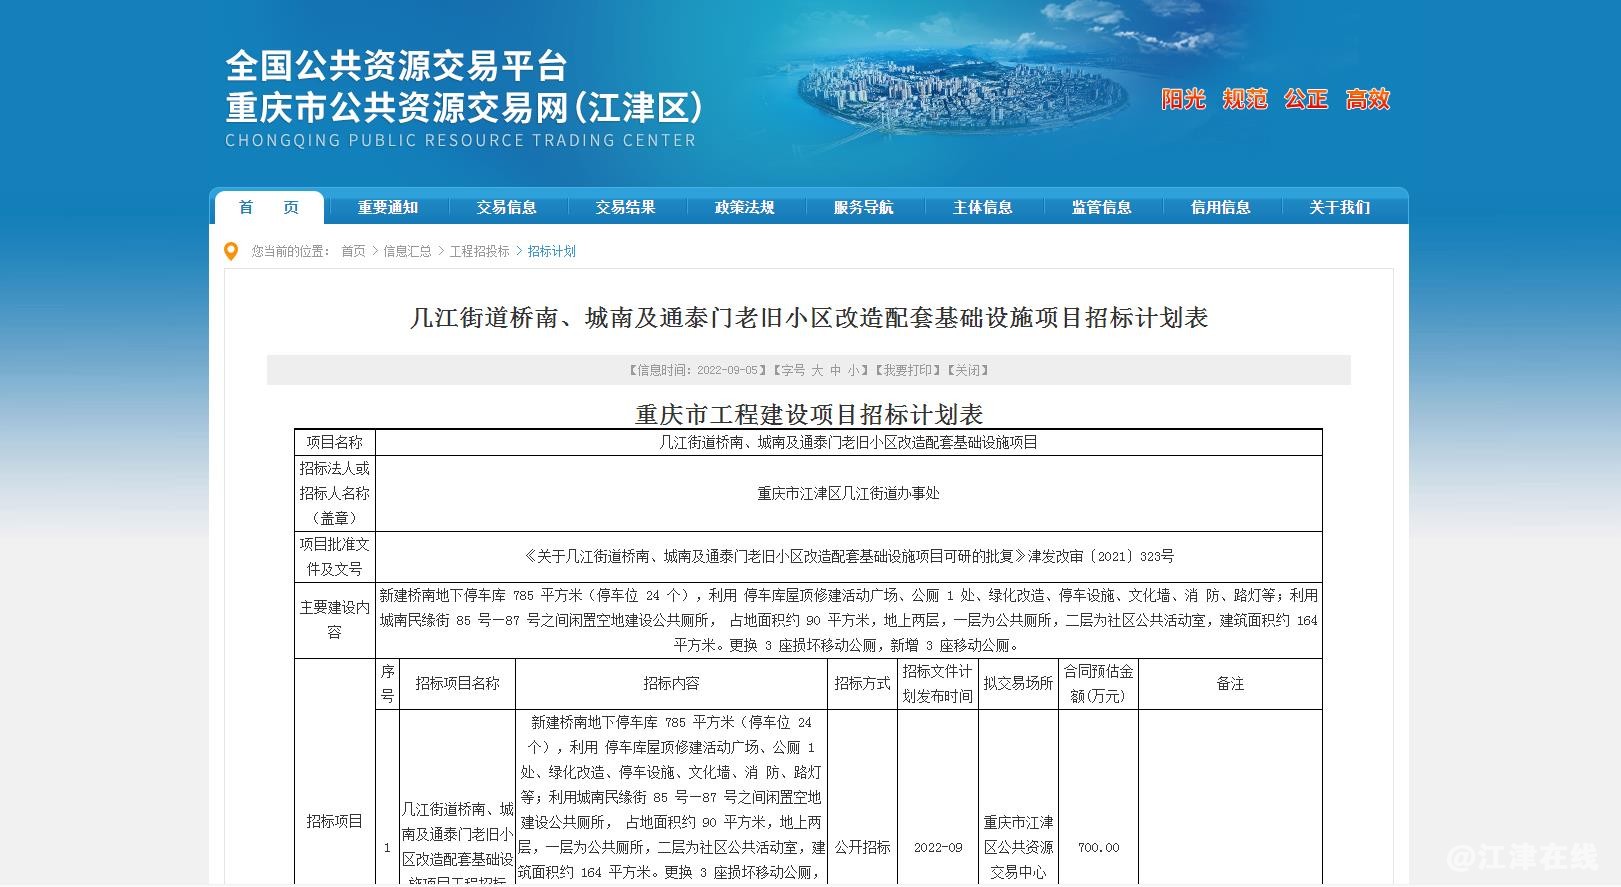
Task: Open the 政策法规 menu item
Action: [x=745, y=207]
